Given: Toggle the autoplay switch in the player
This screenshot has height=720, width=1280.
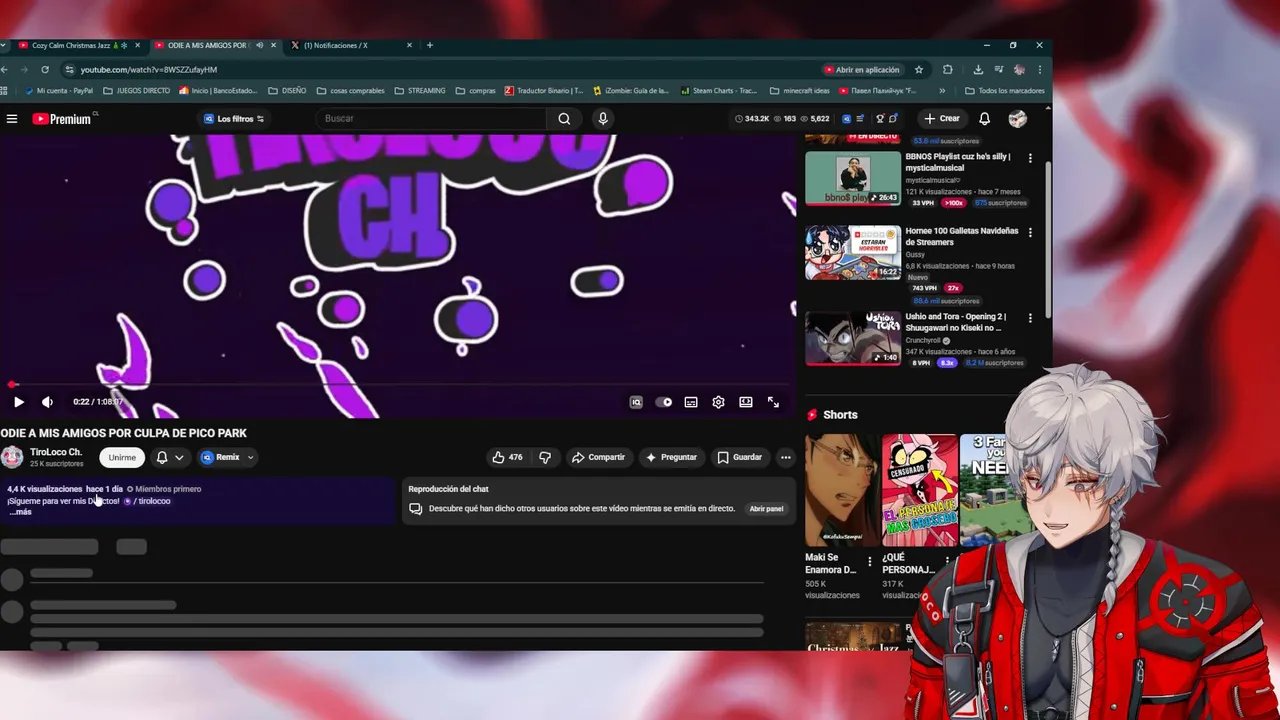Looking at the screenshot, I should [664, 402].
